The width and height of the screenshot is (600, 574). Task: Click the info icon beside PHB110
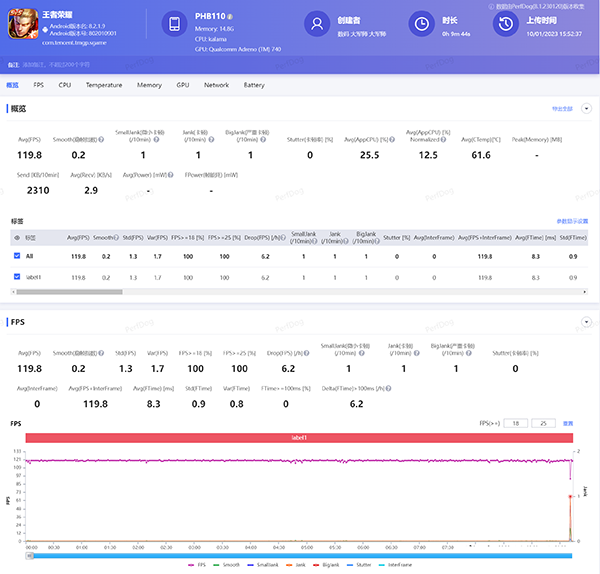pyautogui.click(x=229, y=17)
